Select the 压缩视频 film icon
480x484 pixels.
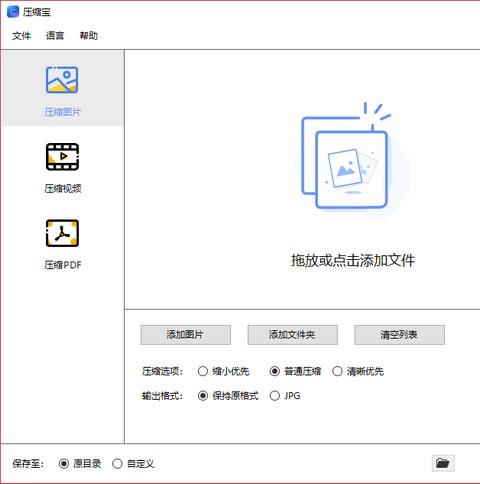62,156
